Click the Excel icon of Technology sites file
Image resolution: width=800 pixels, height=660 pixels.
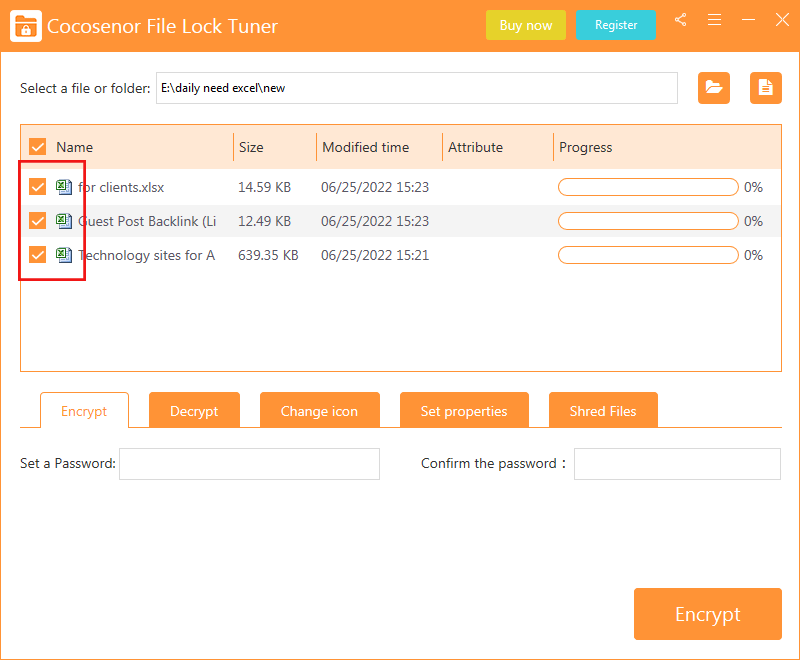pyautogui.click(x=64, y=255)
